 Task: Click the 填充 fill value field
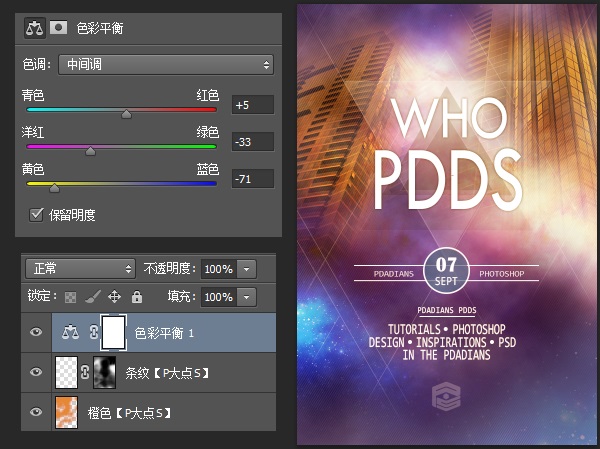[219, 297]
